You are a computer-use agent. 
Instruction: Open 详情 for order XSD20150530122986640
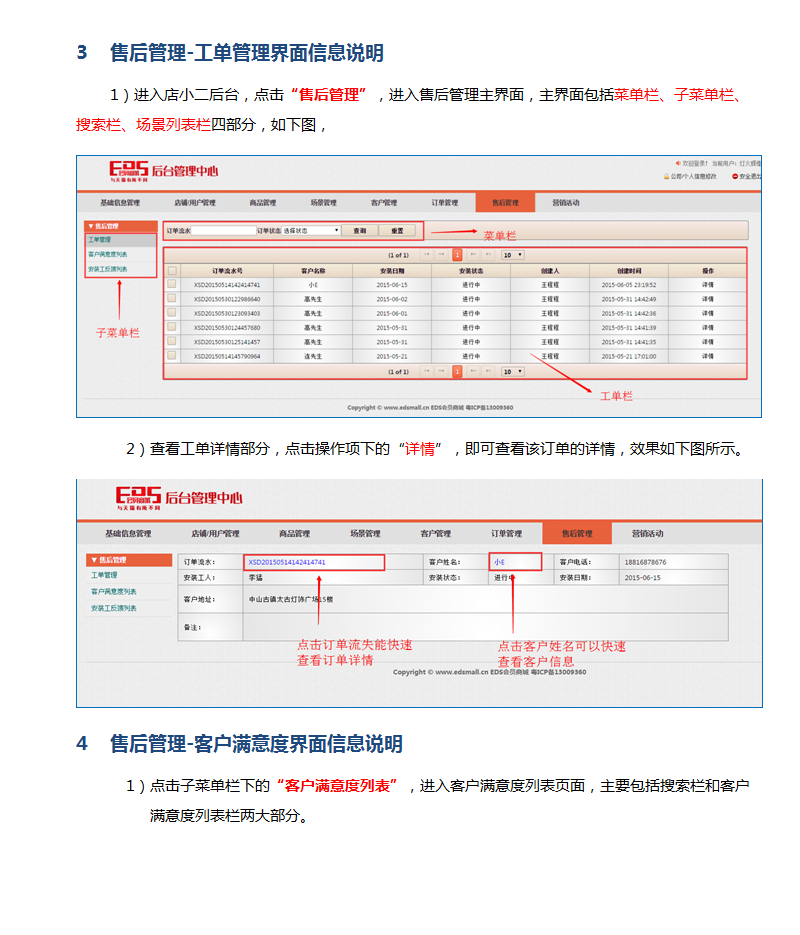(x=708, y=299)
